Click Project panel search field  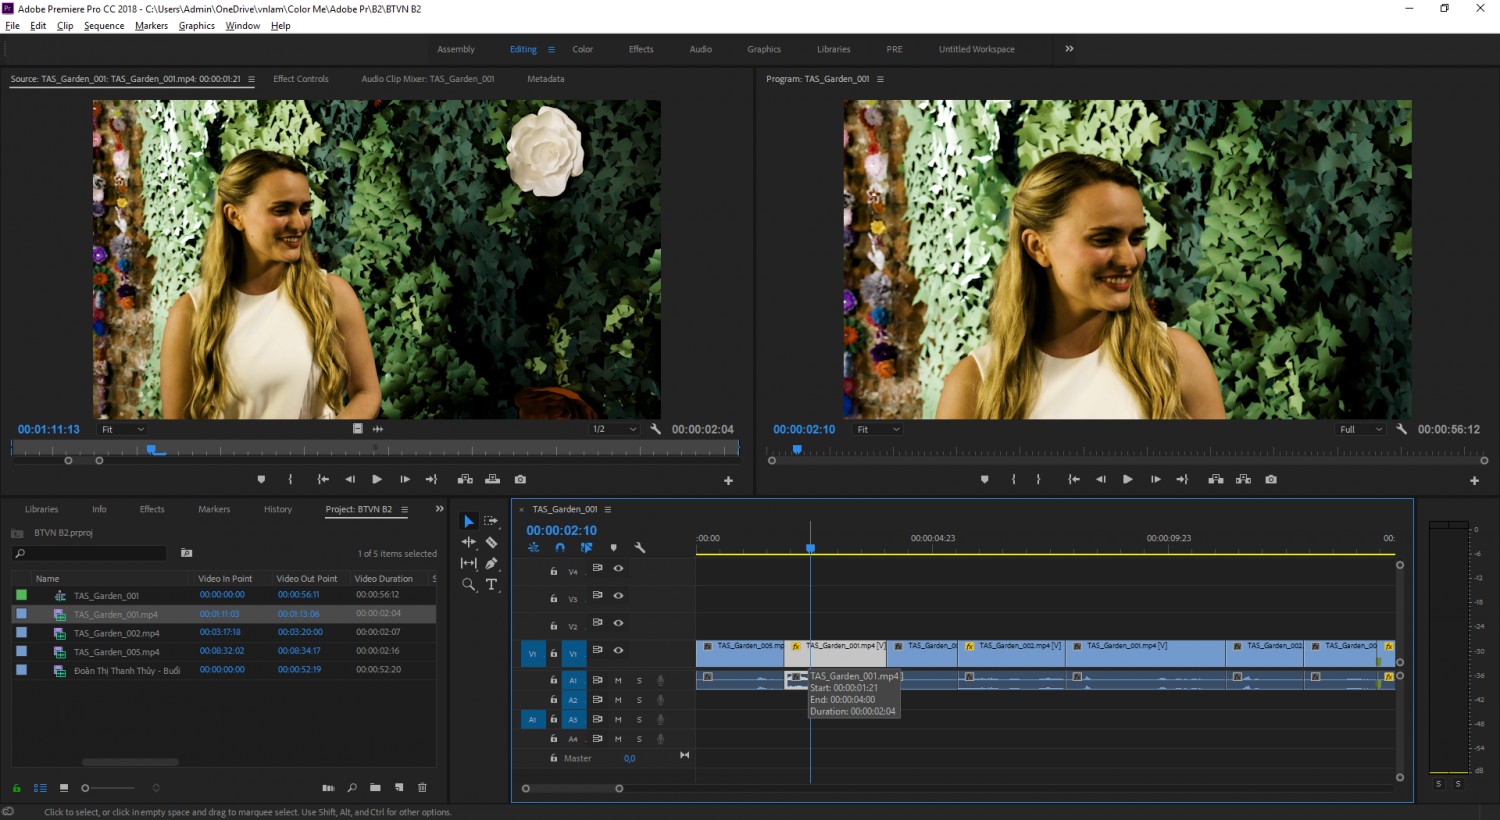coord(90,553)
